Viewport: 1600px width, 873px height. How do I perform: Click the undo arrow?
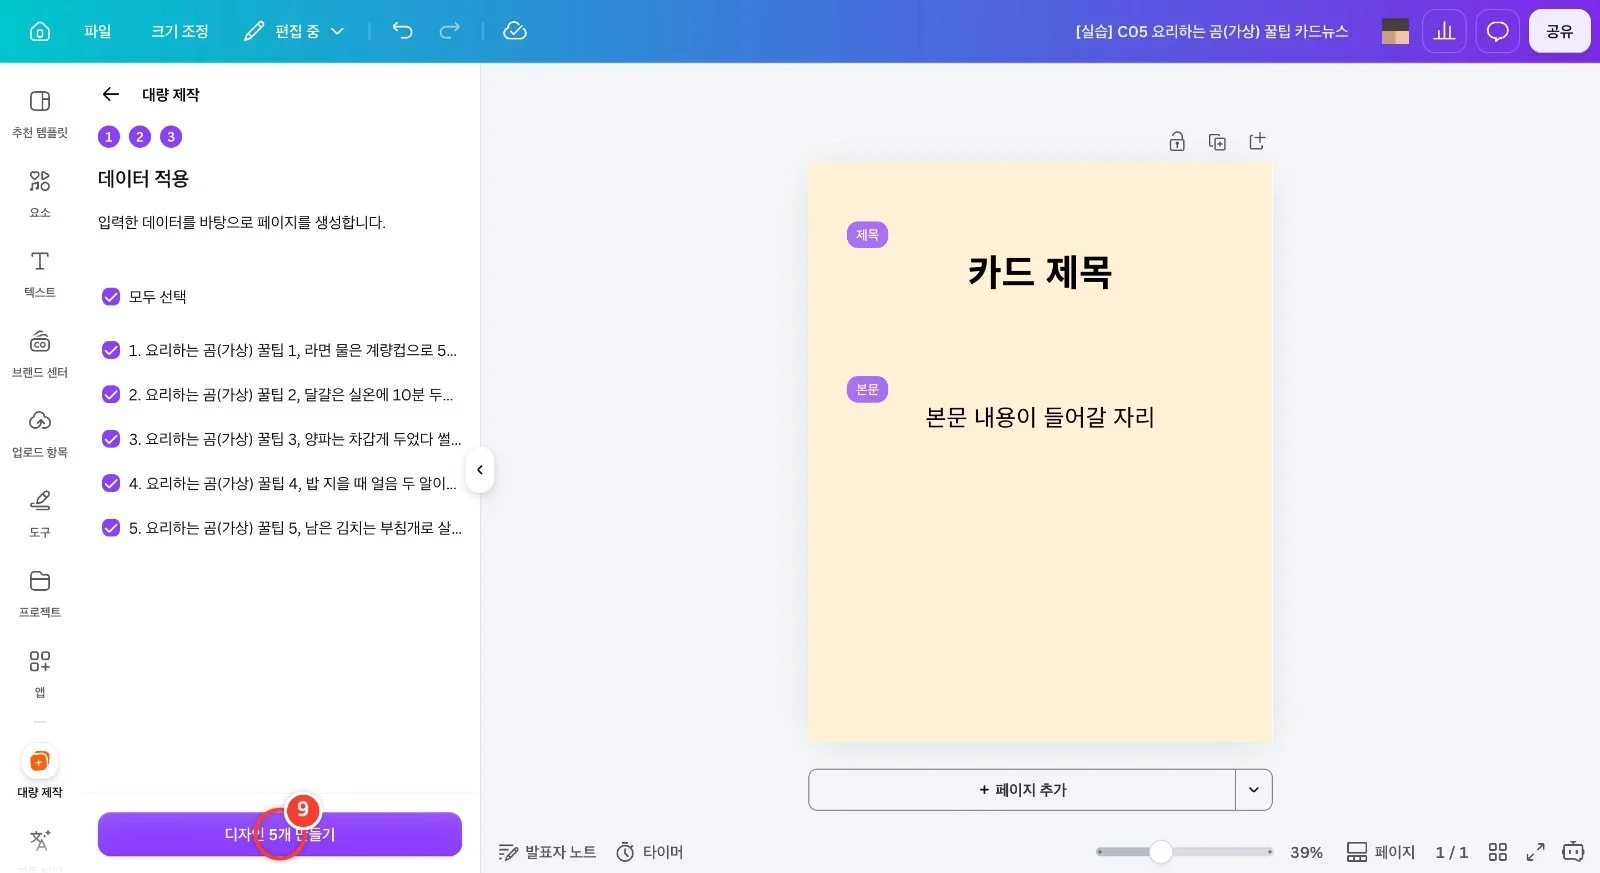(x=402, y=31)
